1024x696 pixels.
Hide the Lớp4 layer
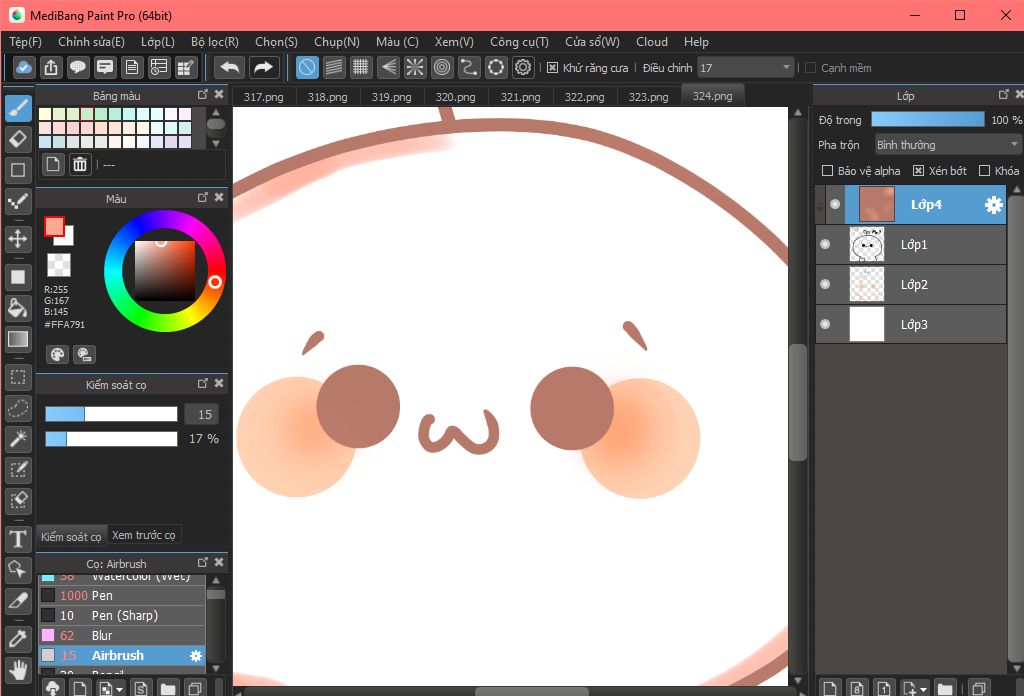(835, 204)
